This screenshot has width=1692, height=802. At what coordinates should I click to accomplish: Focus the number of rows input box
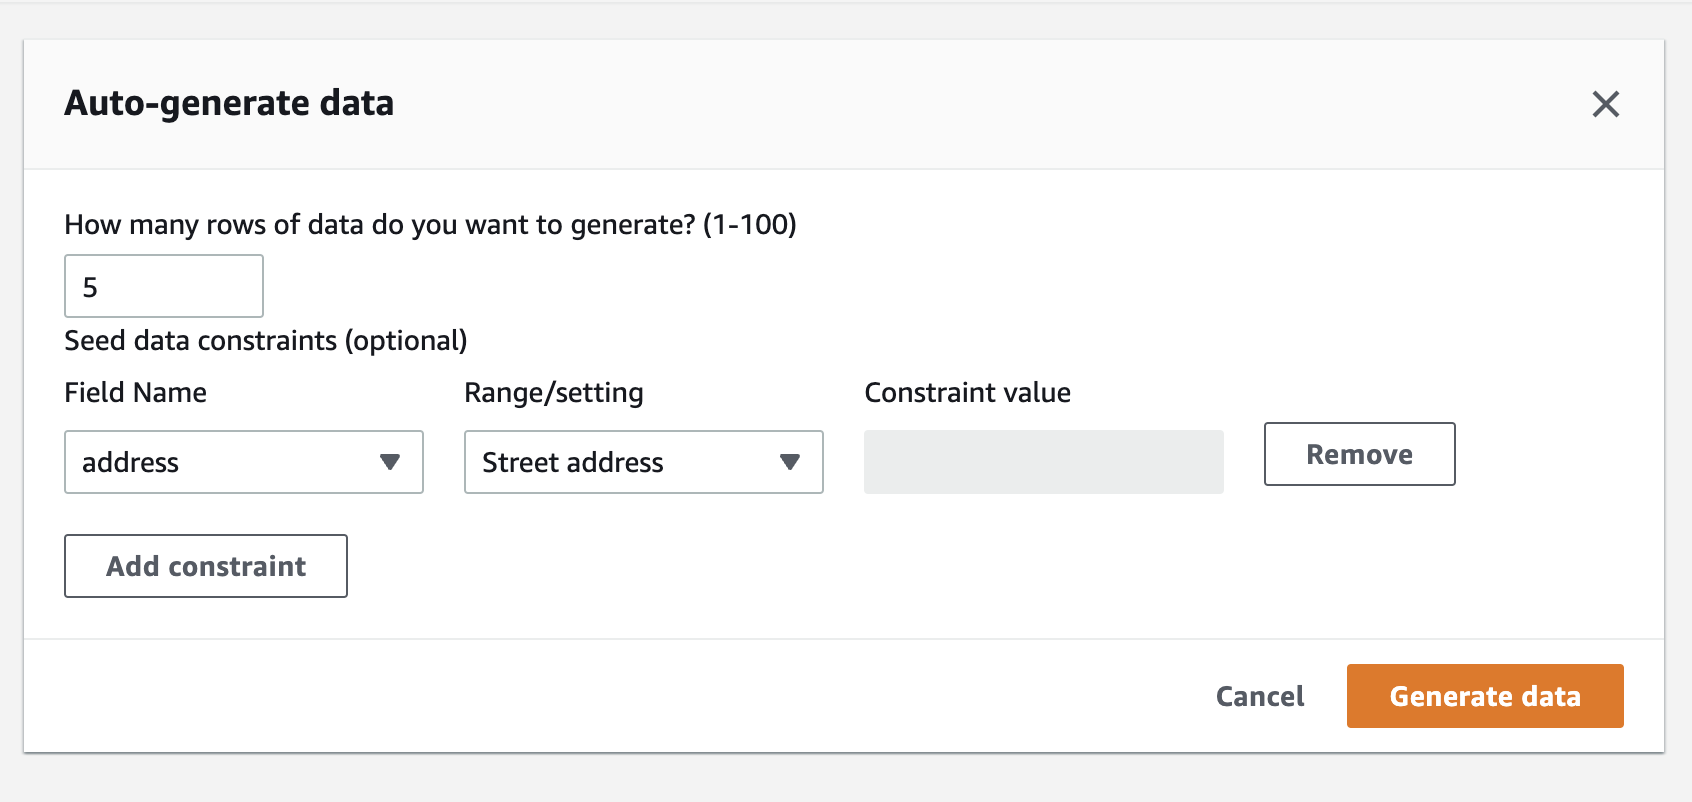coord(164,286)
